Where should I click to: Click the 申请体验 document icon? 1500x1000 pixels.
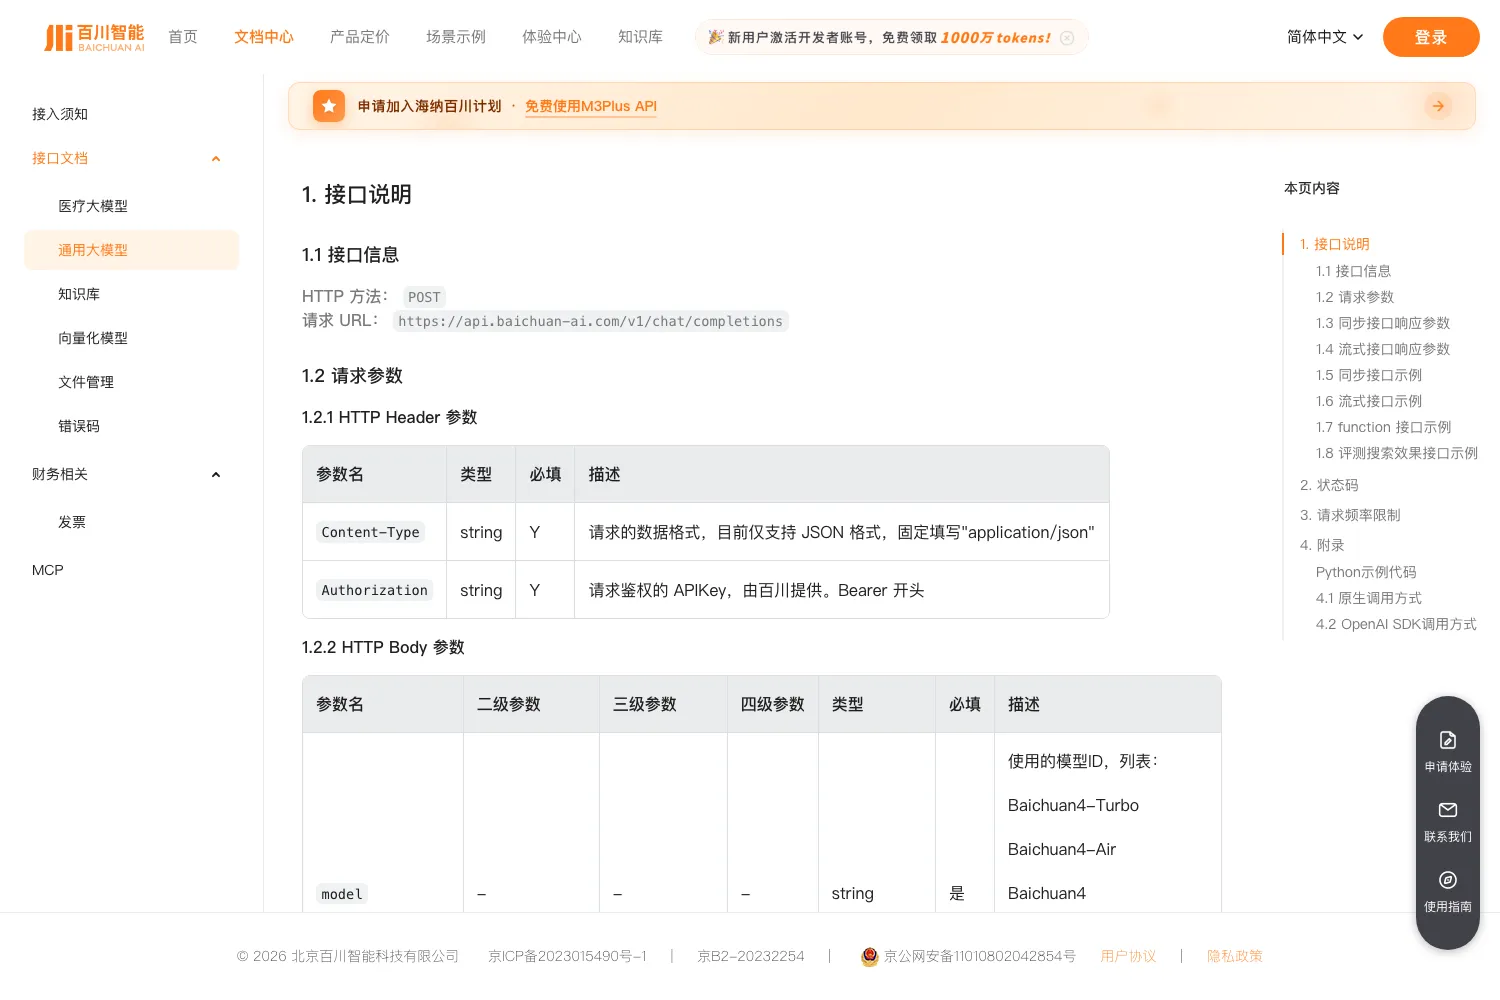[1448, 740]
